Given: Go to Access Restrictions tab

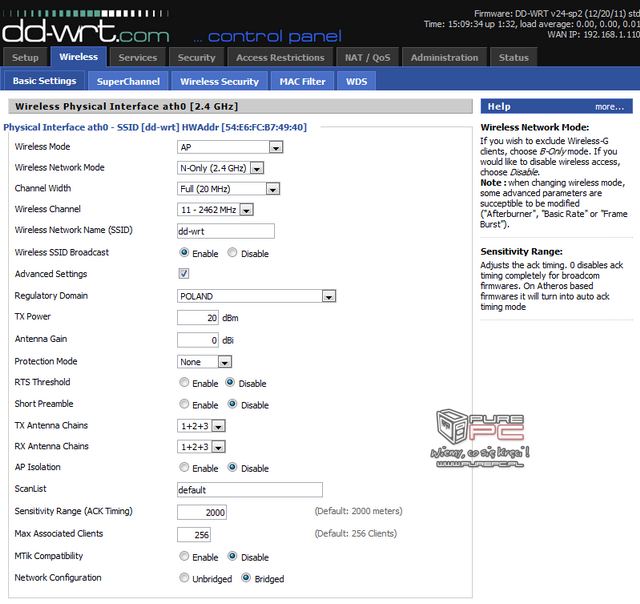Looking at the screenshot, I should click(x=280, y=57).
